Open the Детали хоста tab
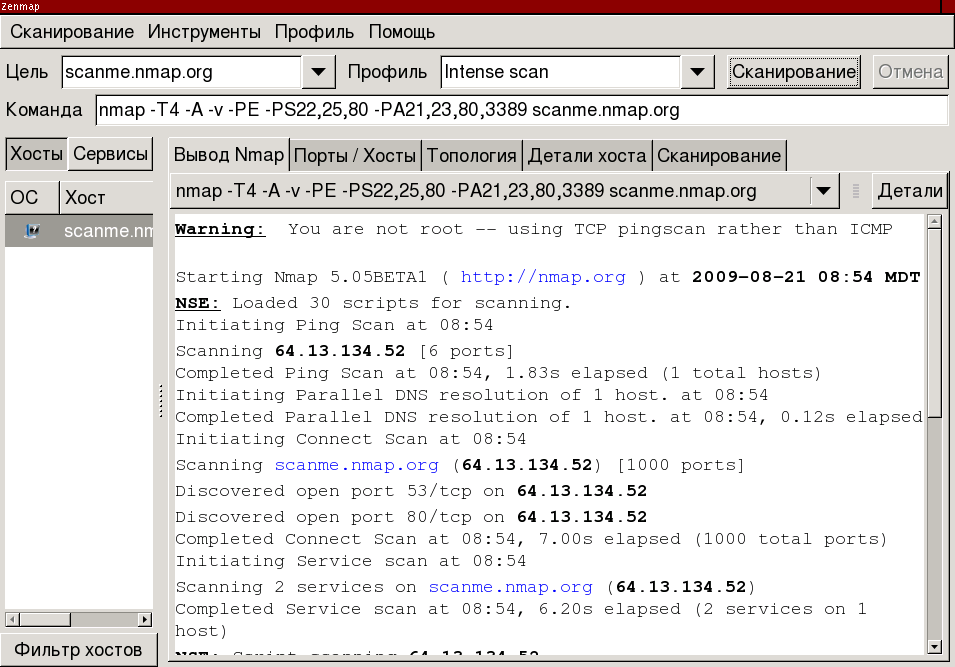The image size is (955, 667). coord(587,156)
